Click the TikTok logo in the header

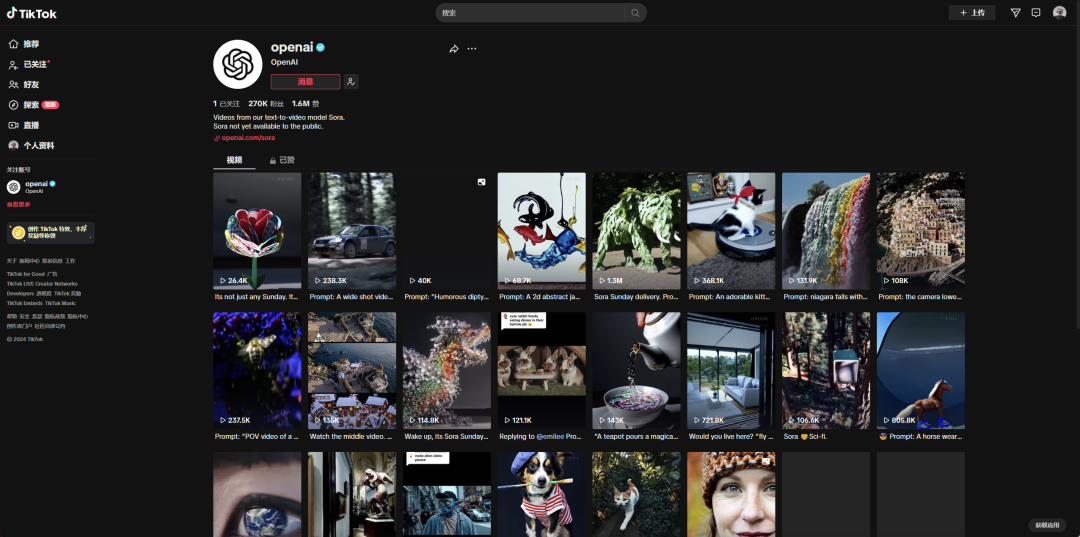coord(32,13)
